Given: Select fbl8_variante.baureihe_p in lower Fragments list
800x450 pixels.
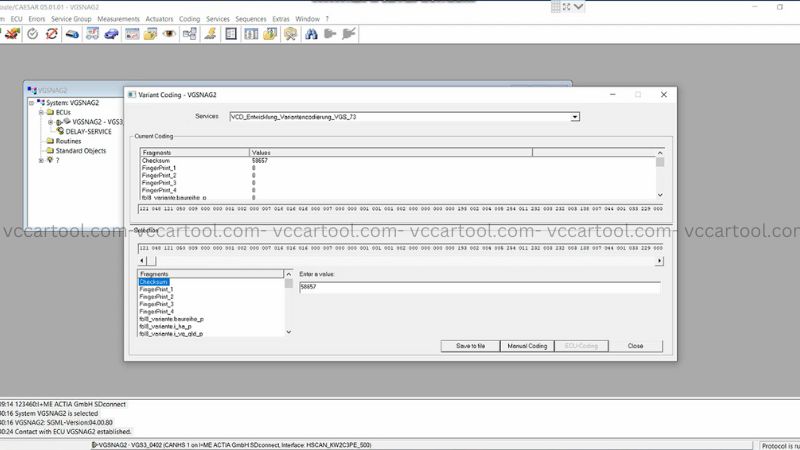Looking at the screenshot, I should point(171,319).
